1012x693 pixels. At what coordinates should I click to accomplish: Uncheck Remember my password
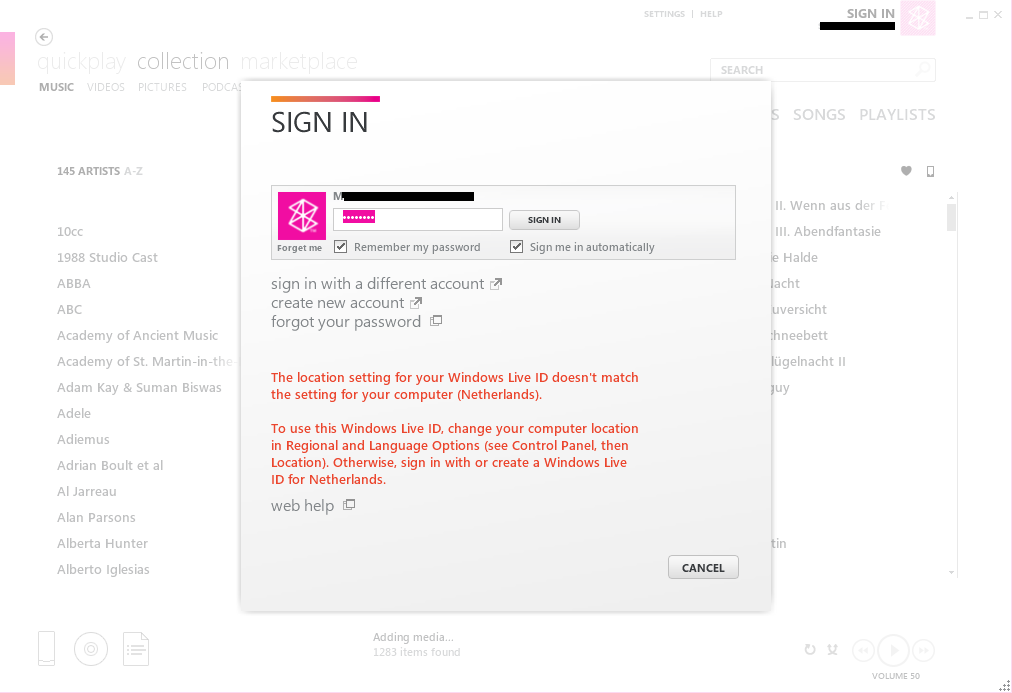[341, 247]
